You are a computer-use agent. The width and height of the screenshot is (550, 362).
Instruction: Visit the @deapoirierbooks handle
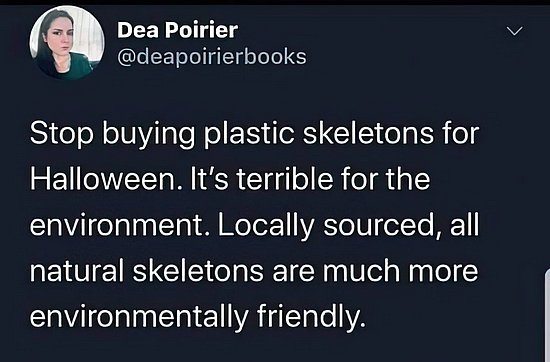pos(212,56)
